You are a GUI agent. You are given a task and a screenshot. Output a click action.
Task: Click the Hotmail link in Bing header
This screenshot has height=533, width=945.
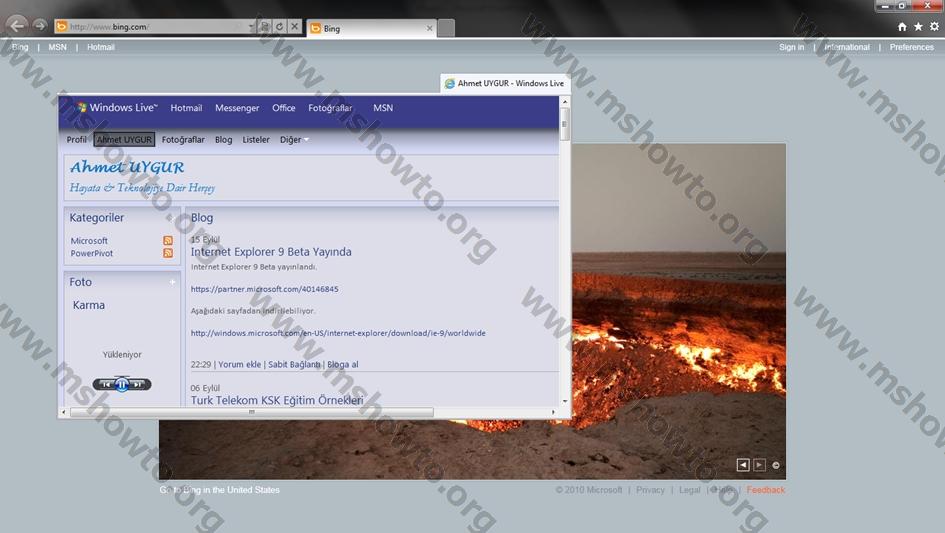pos(101,47)
